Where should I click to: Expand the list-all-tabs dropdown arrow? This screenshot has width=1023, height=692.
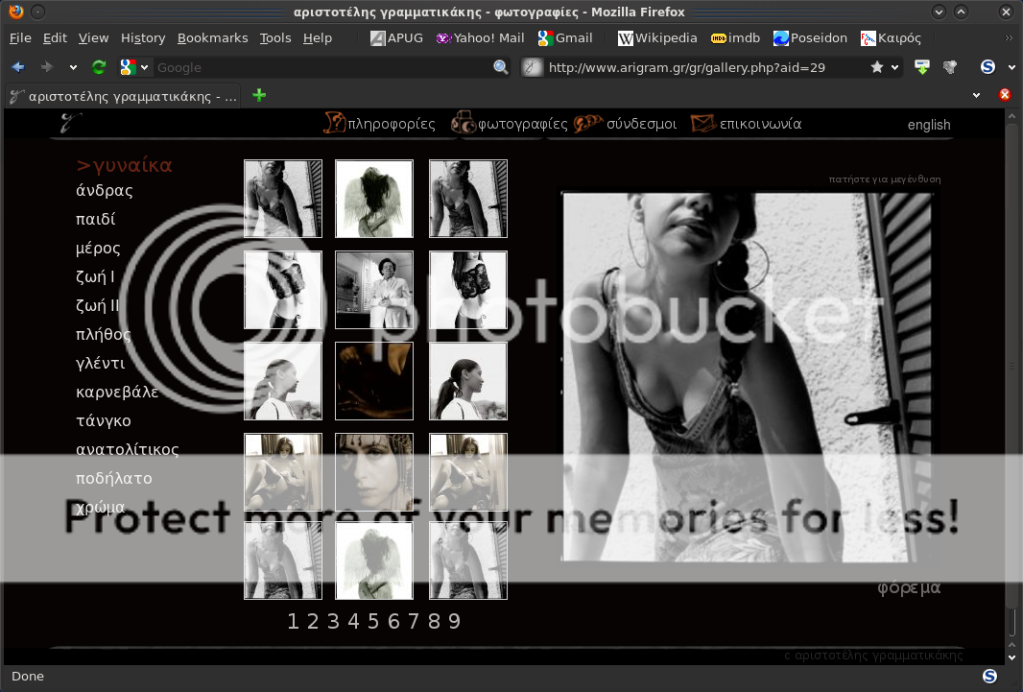coord(977,95)
